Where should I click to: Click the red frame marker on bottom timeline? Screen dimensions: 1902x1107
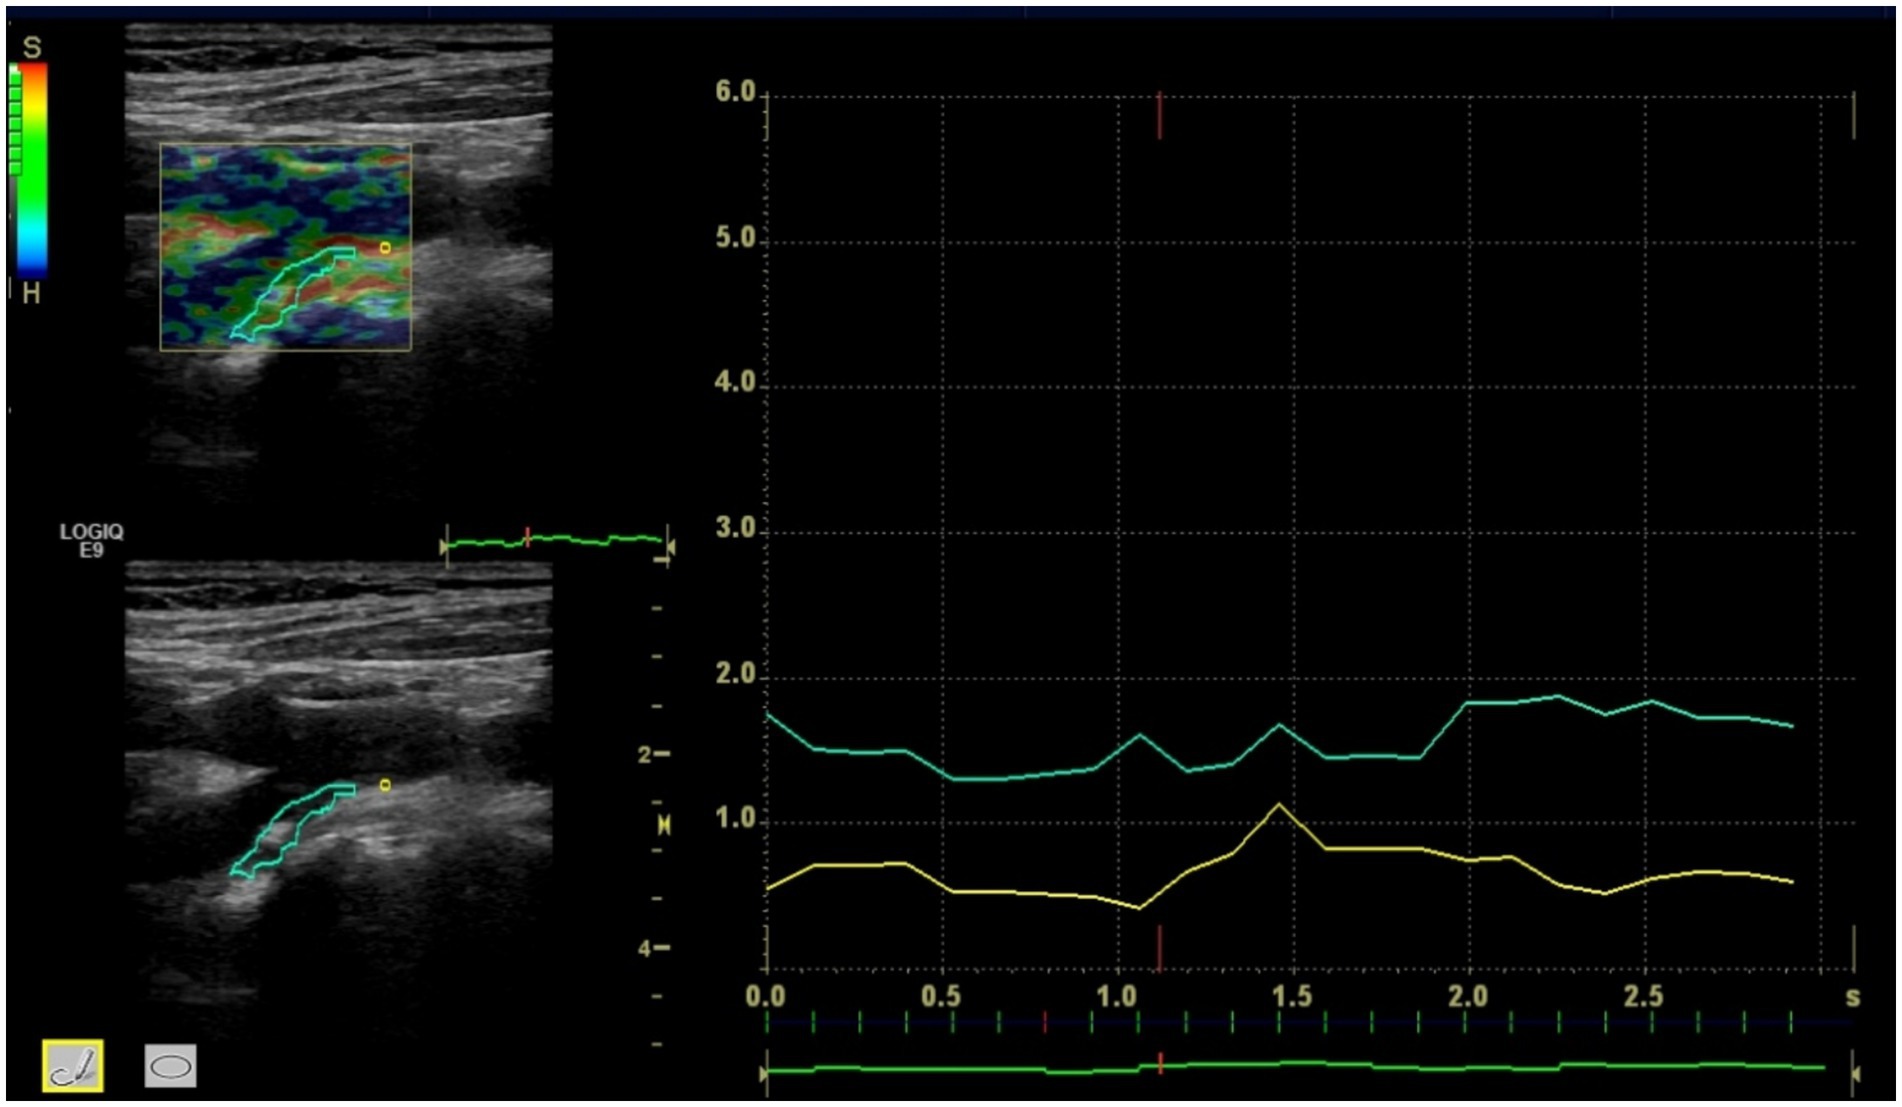(1160, 1062)
